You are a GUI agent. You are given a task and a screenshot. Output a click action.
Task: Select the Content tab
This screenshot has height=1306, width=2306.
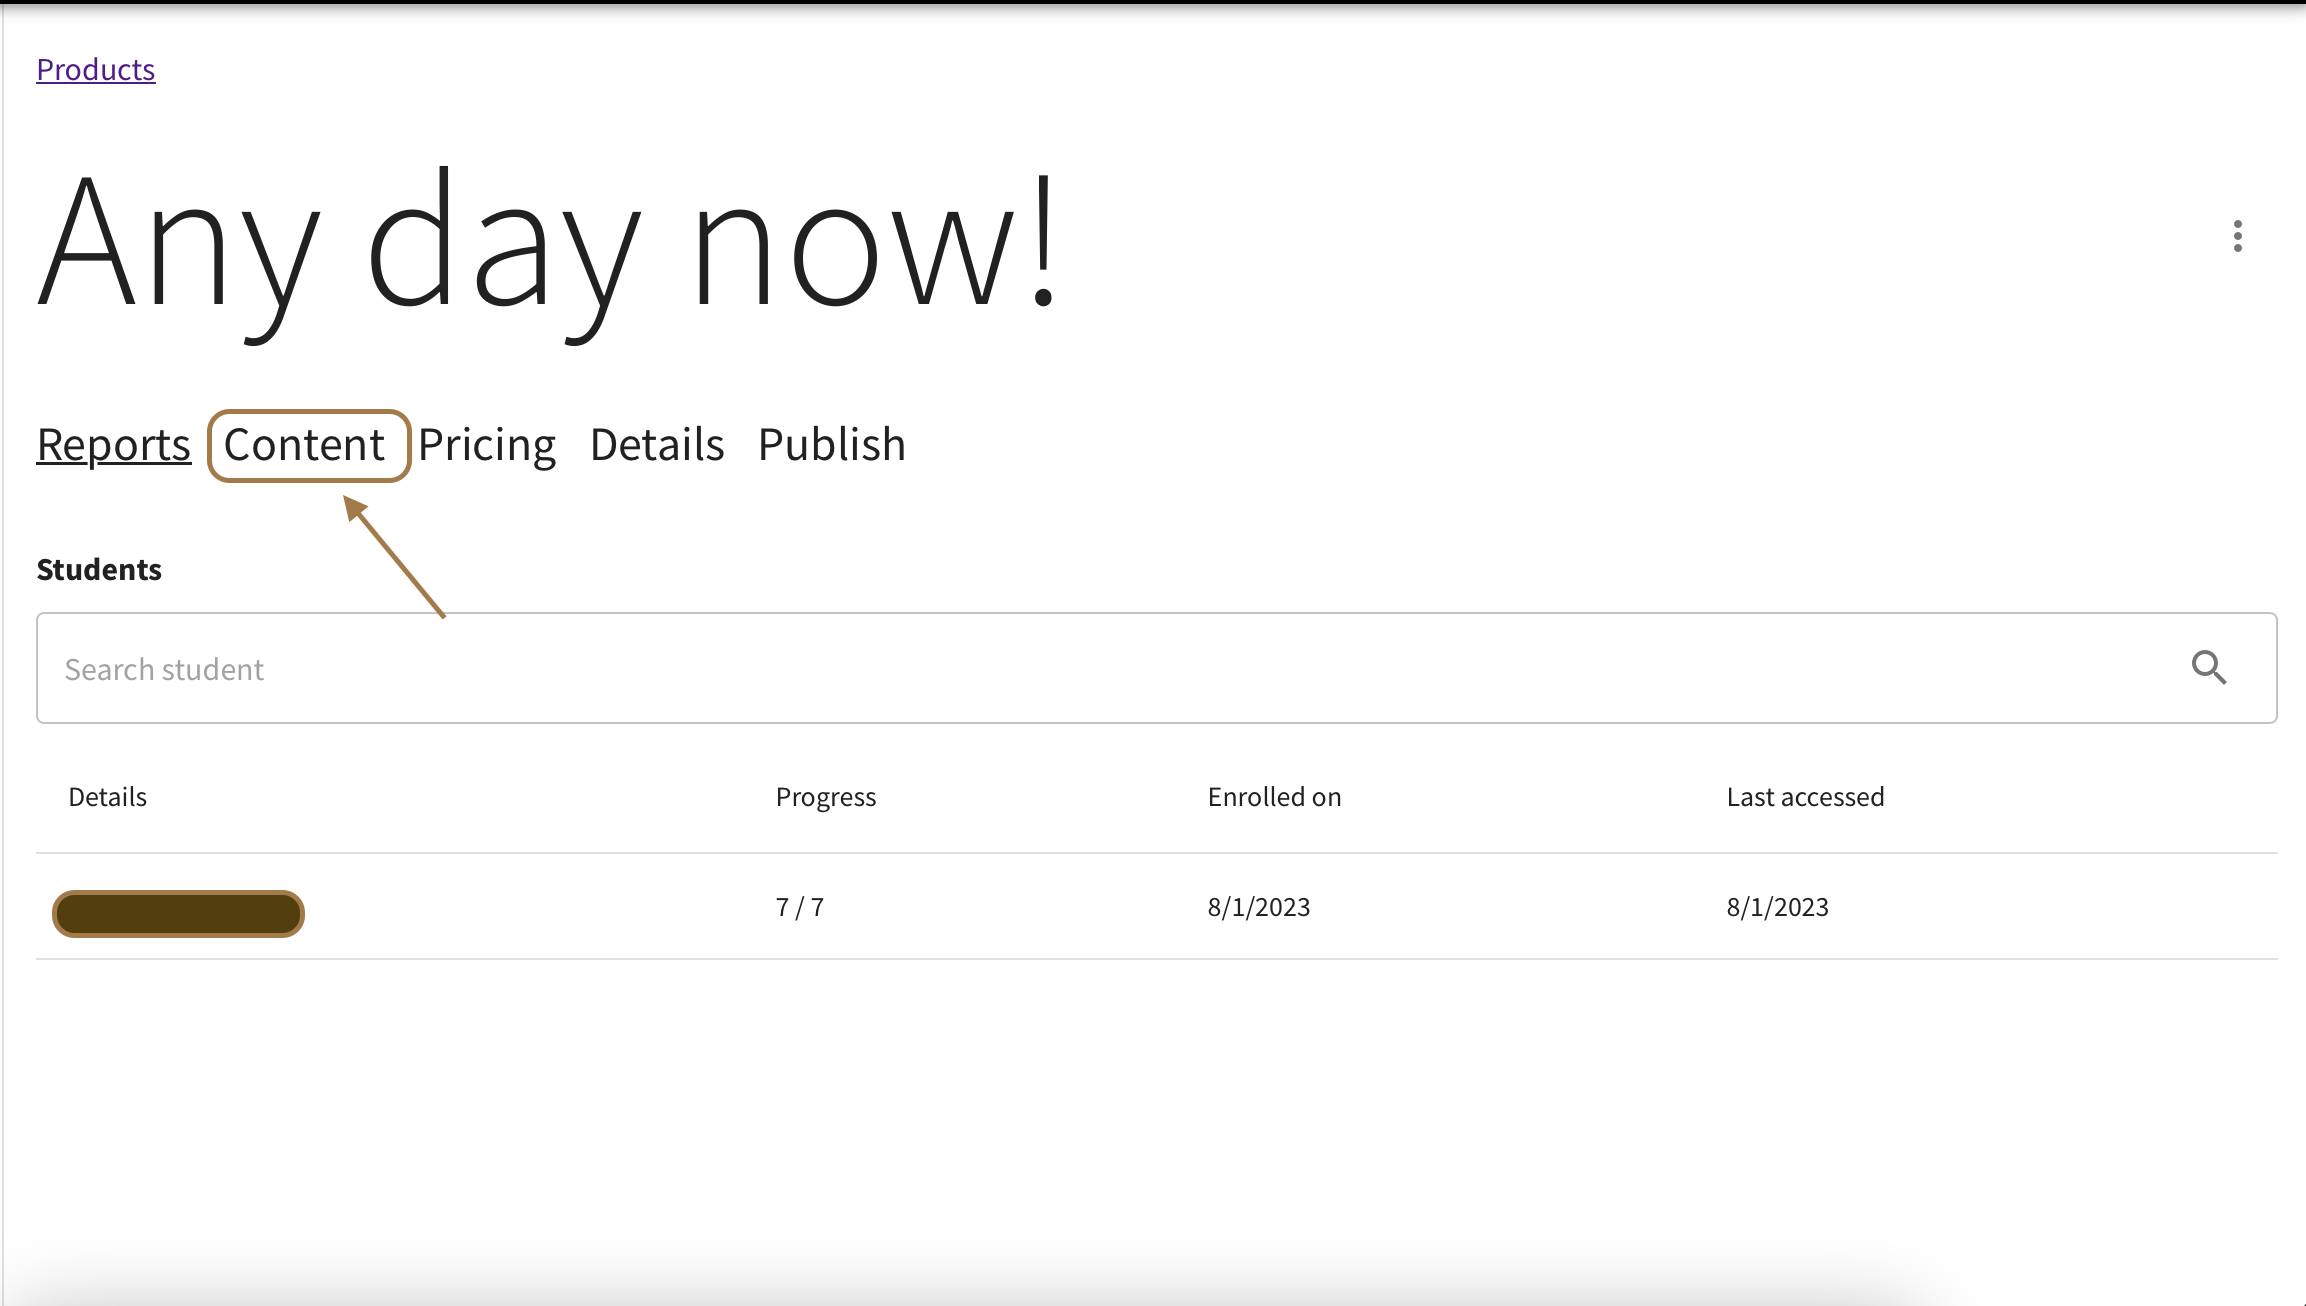(304, 445)
